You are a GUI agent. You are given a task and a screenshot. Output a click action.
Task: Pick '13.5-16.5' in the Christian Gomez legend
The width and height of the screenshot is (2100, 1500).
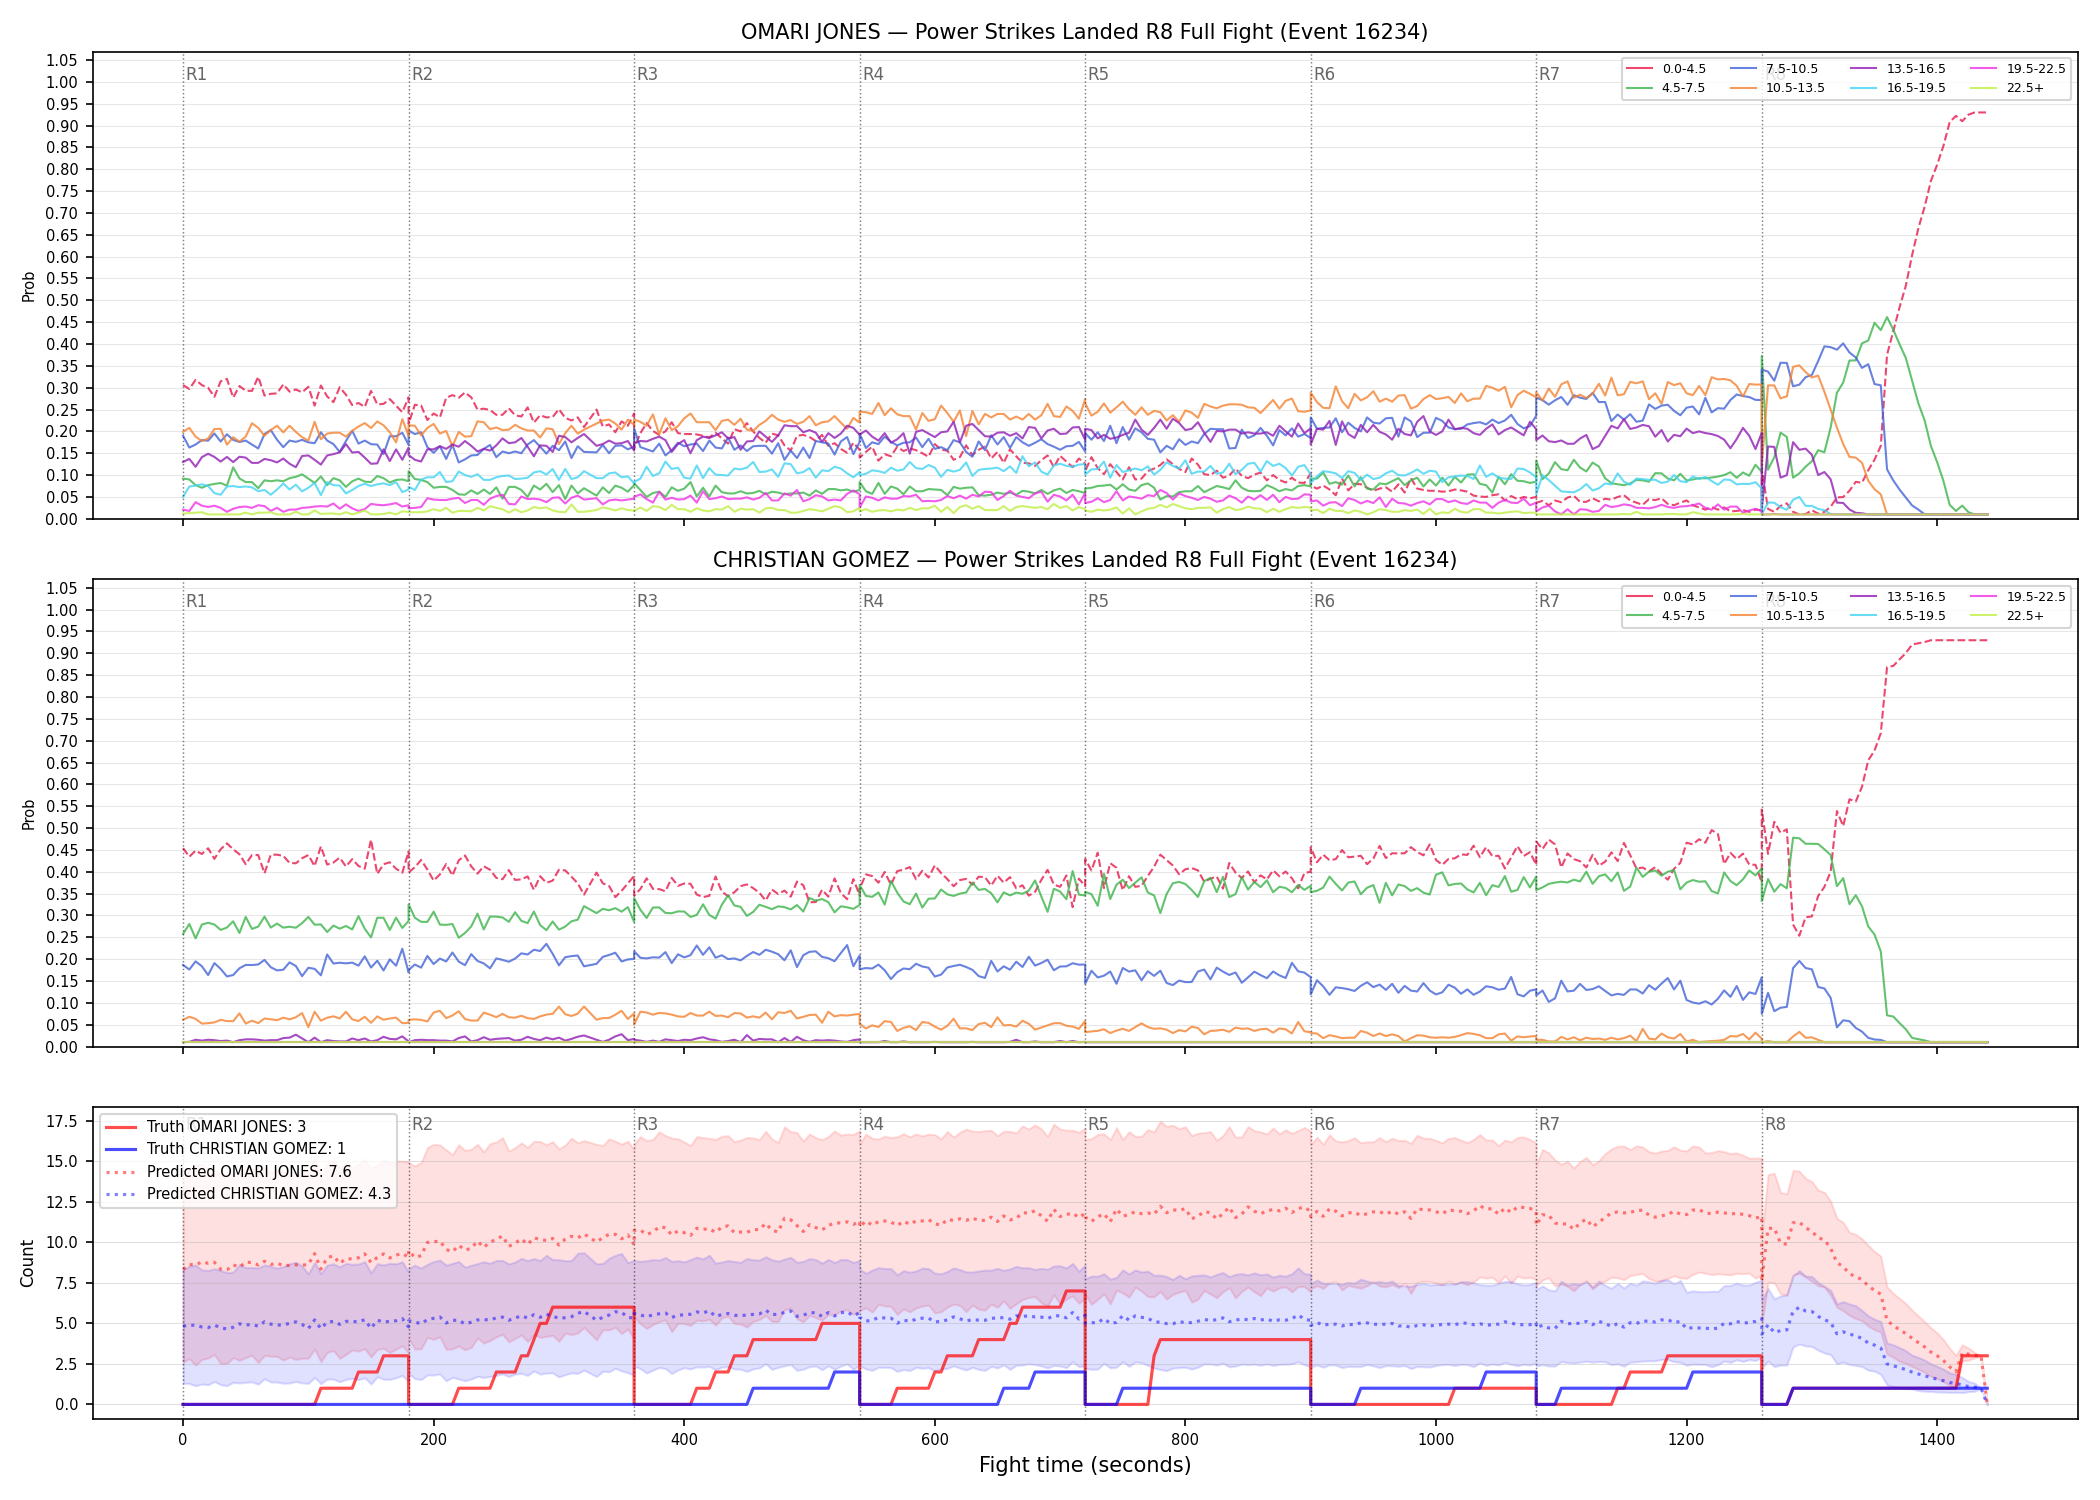coord(1916,597)
